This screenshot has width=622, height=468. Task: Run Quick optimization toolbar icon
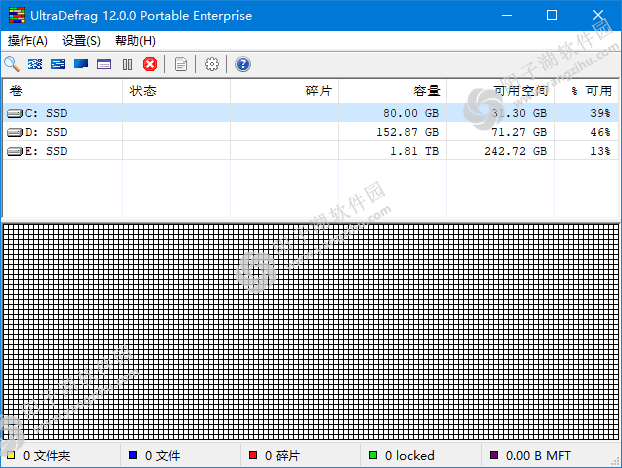point(58,64)
